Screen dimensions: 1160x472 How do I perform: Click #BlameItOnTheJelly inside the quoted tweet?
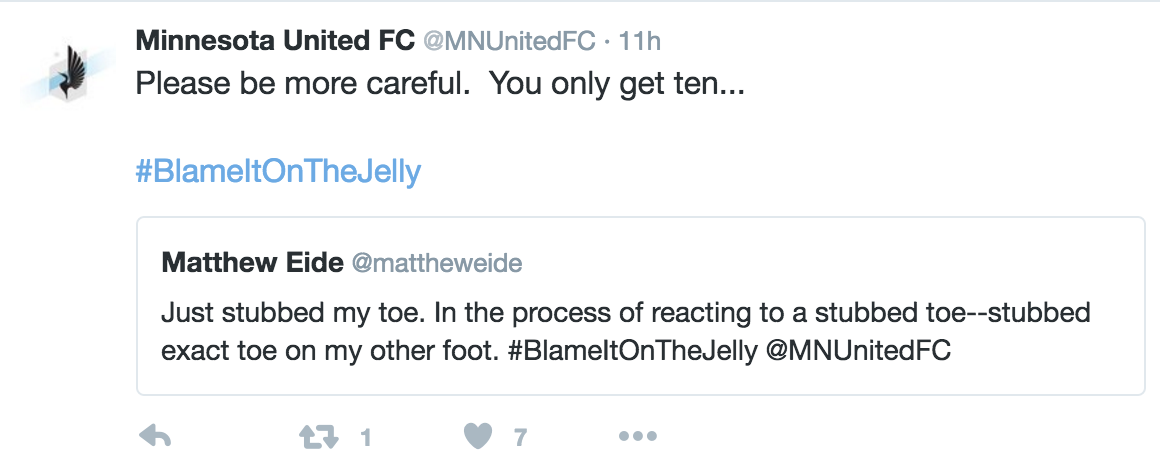pos(633,351)
